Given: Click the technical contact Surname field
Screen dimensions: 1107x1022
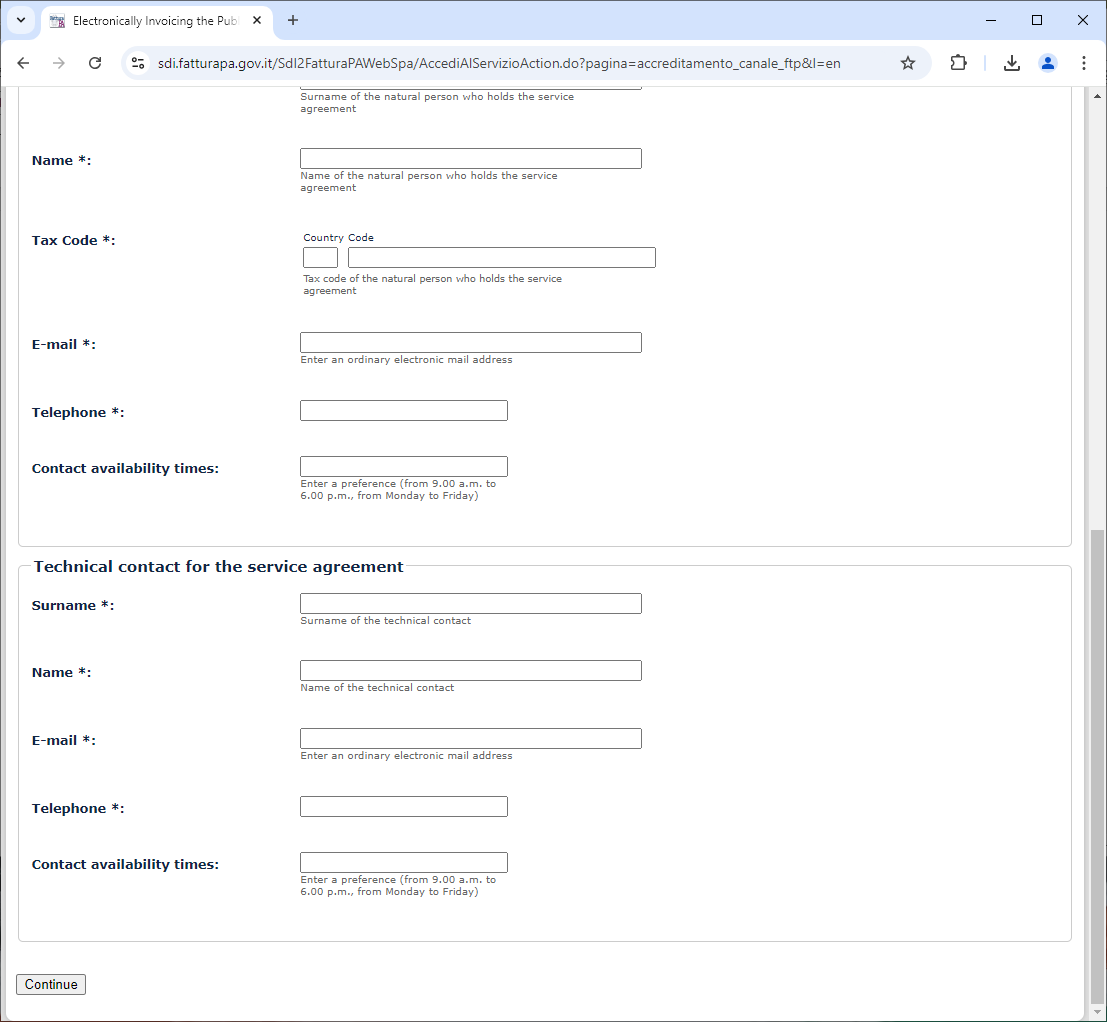Looking at the screenshot, I should [470, 604].
